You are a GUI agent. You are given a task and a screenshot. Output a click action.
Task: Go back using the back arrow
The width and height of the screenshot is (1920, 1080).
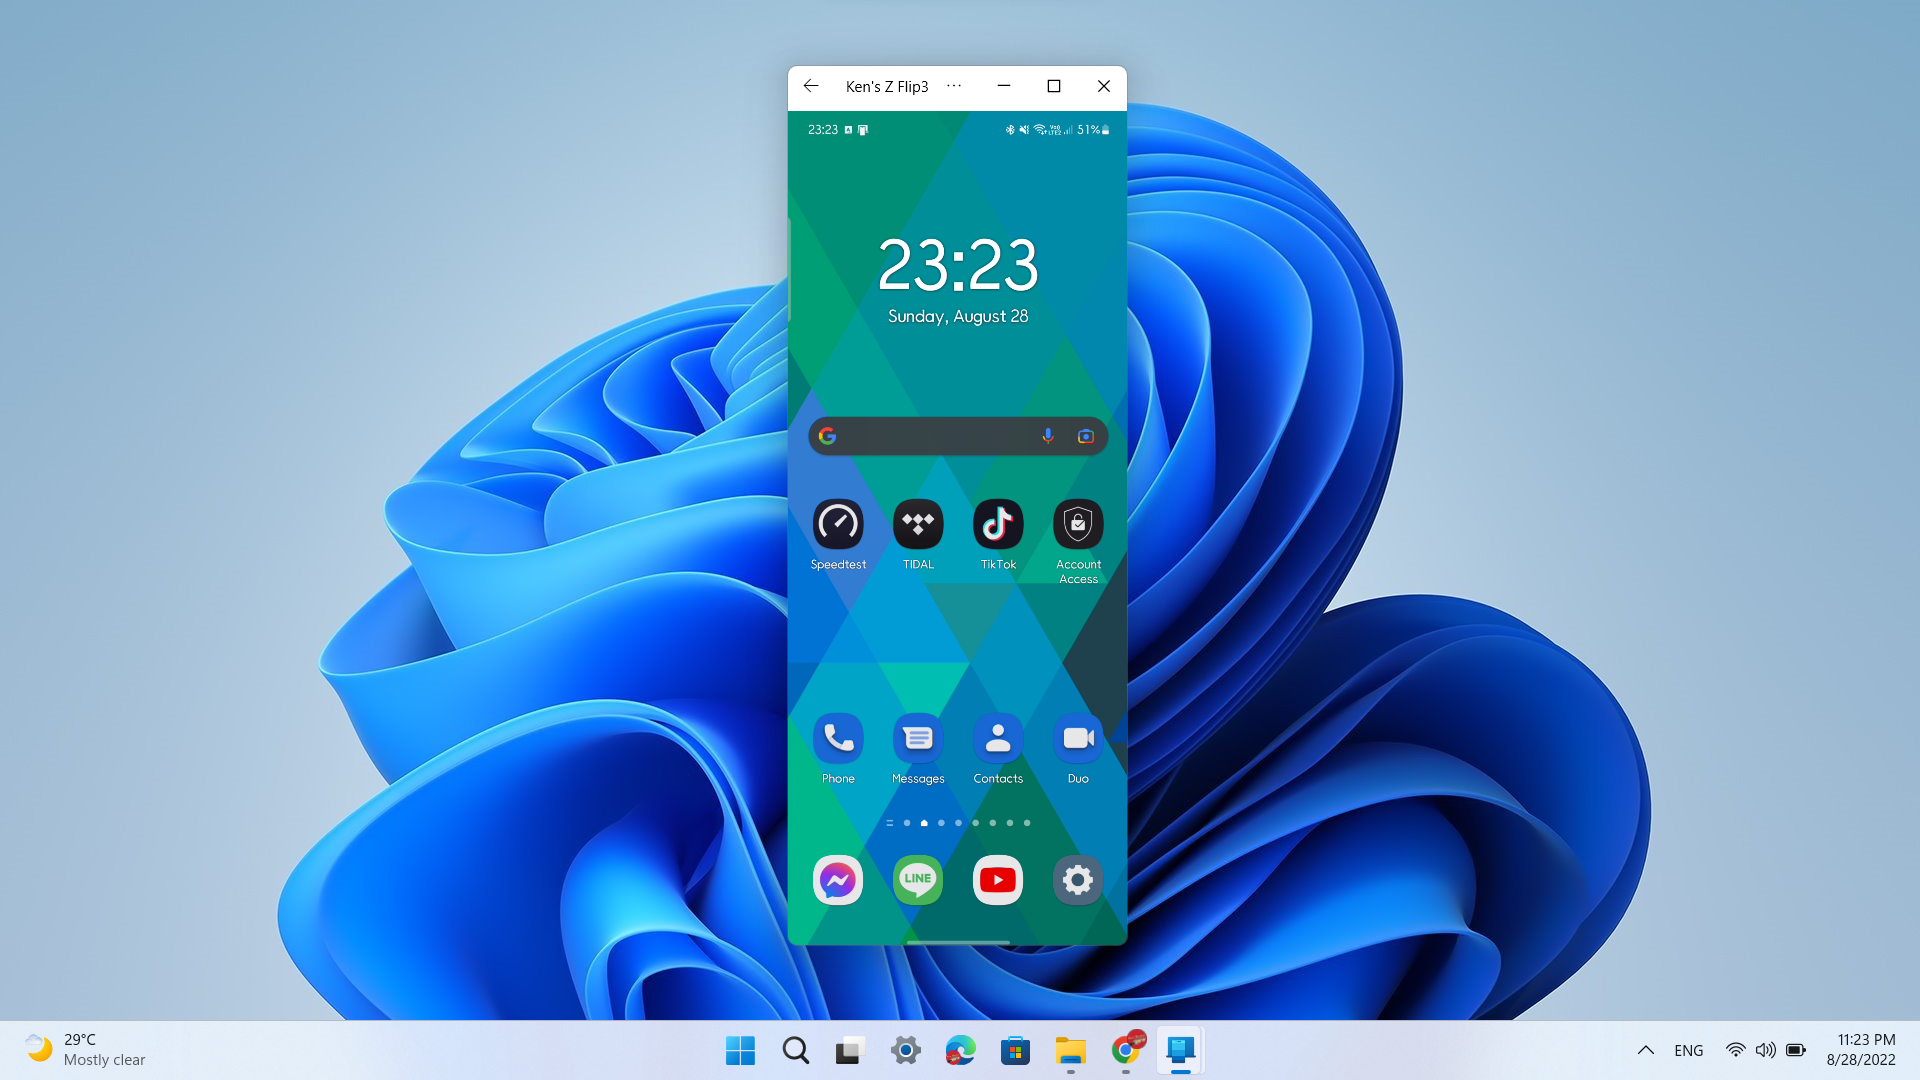click(x=810, y=86)
